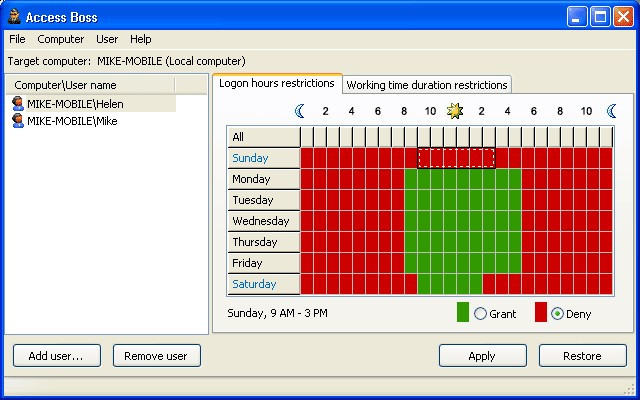Viewport: 640px width, 400px height.
Task: Select the Sunday row header
Action: coord(264,158)
